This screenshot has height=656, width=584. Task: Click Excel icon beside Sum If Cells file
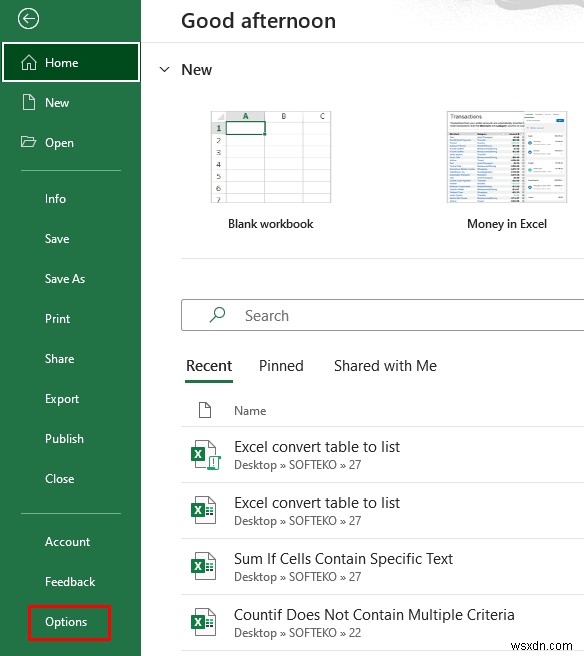204,566
